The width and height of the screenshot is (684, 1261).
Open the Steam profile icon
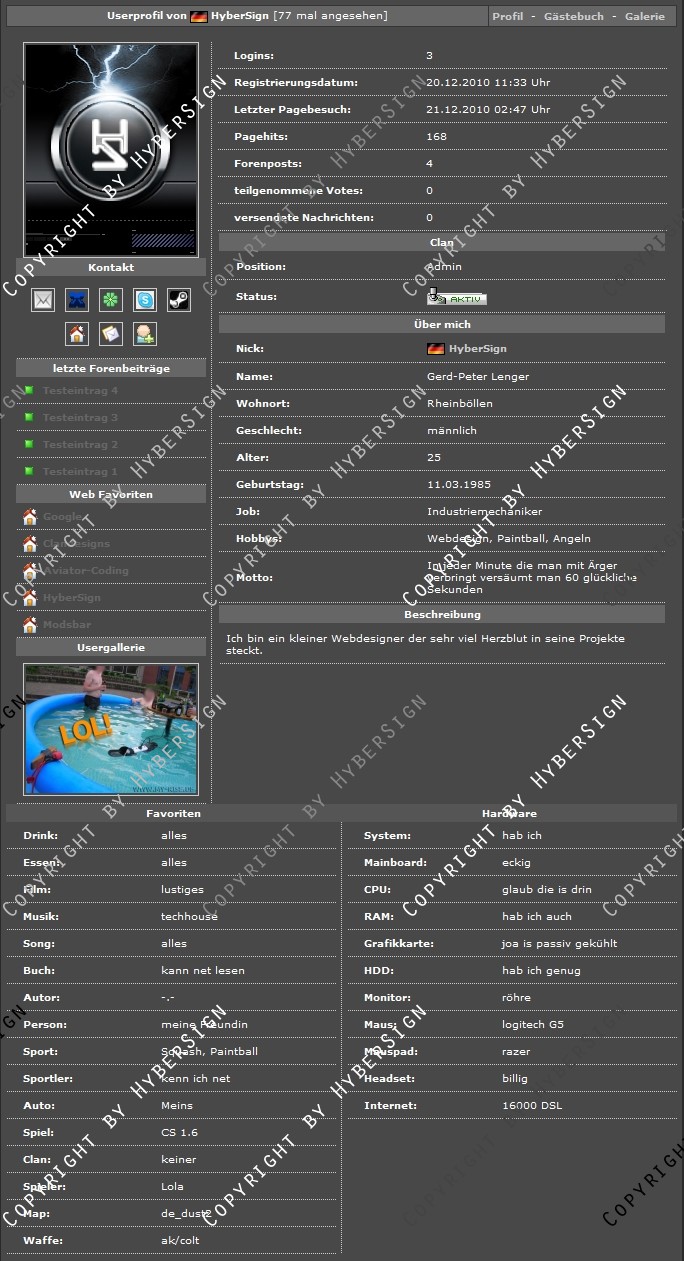(x=178, y=300)
